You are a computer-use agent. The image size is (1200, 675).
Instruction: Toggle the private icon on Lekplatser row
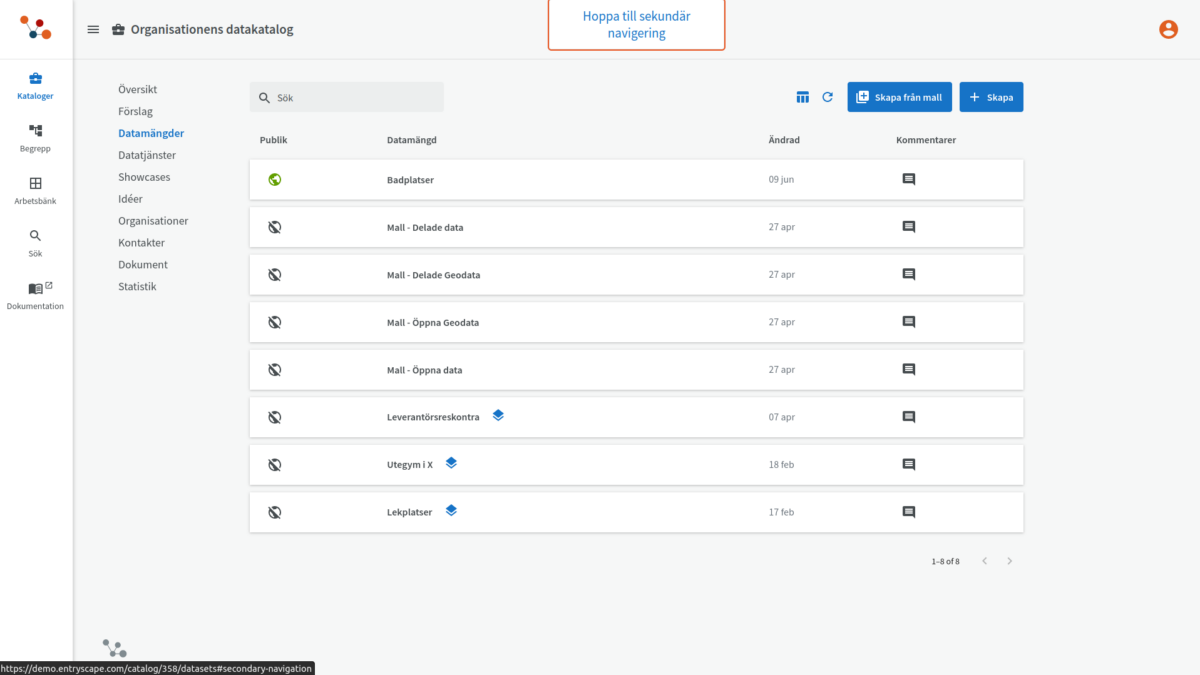[x=273, y=511]
